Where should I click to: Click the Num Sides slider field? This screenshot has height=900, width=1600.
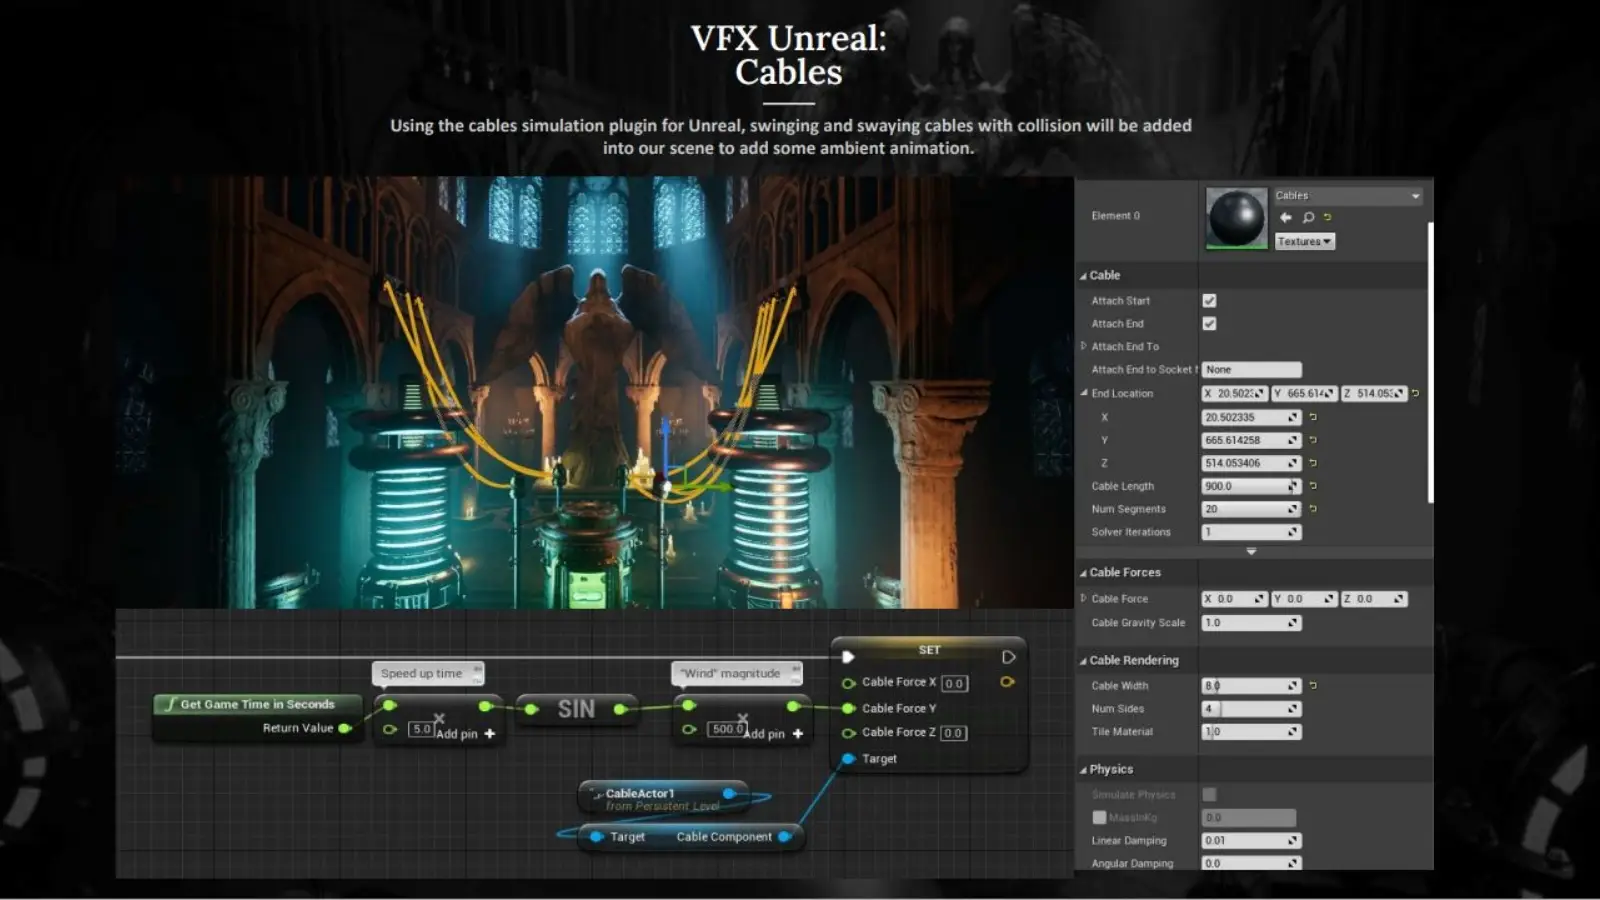pos(1251,709)
